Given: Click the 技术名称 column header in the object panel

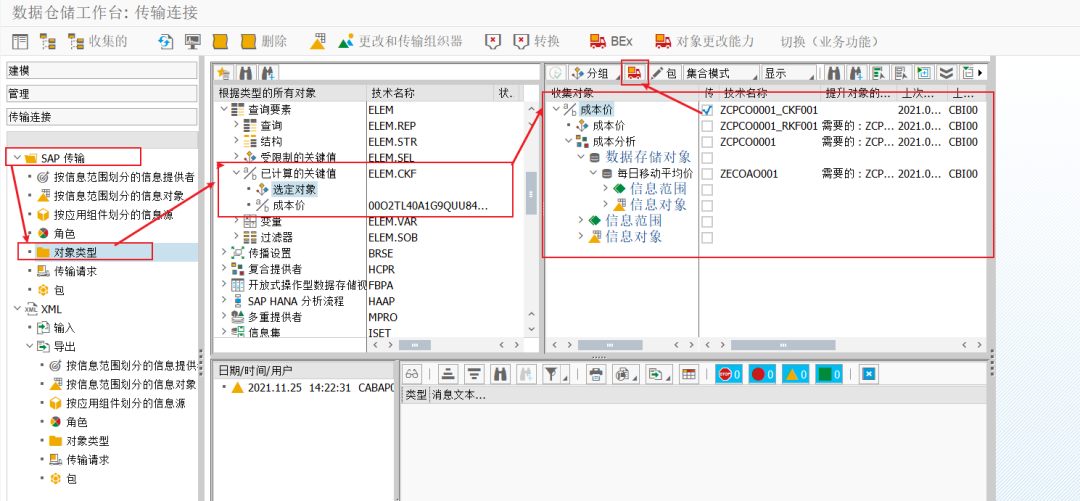Looking at the screenshot, I should [x=431, y=93].
